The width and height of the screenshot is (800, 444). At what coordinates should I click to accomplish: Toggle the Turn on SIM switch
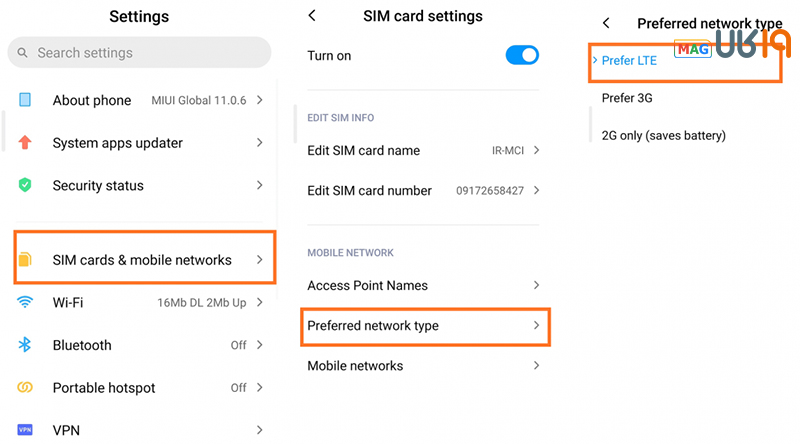(522, 56)
